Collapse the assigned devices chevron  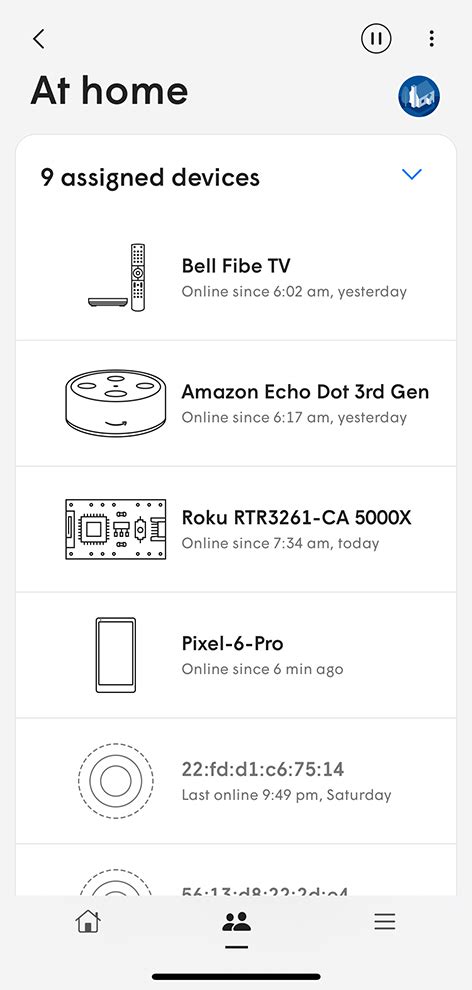(x=412, y=174)
